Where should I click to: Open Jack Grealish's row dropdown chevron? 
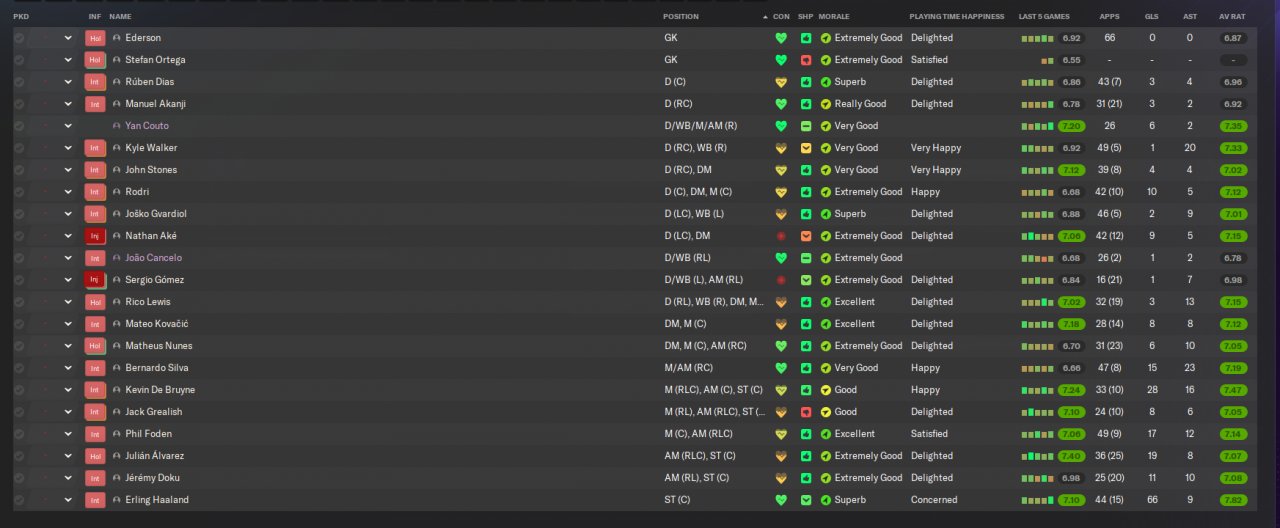[68, 412]
